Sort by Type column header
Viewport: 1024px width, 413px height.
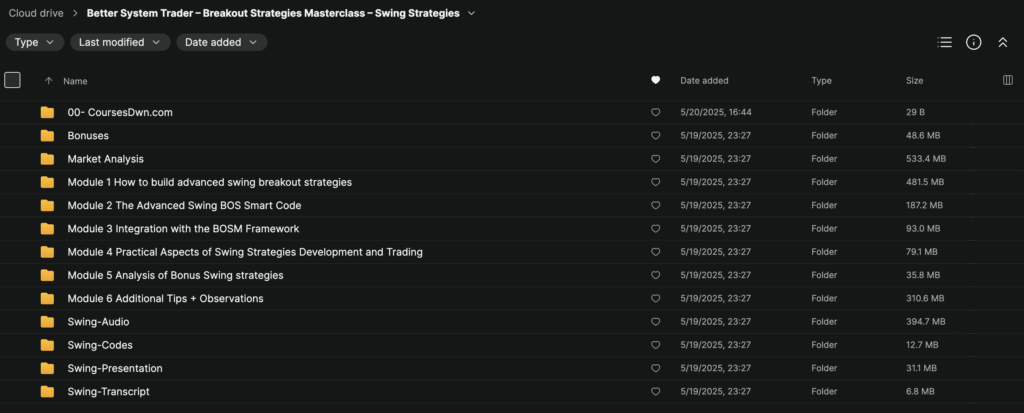pyautogui.click(x=822, y=80)
